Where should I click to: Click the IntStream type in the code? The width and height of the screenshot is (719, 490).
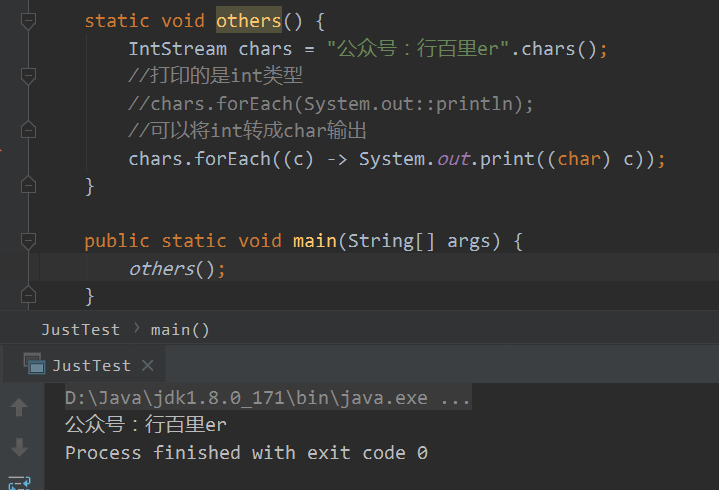[177, 49]
